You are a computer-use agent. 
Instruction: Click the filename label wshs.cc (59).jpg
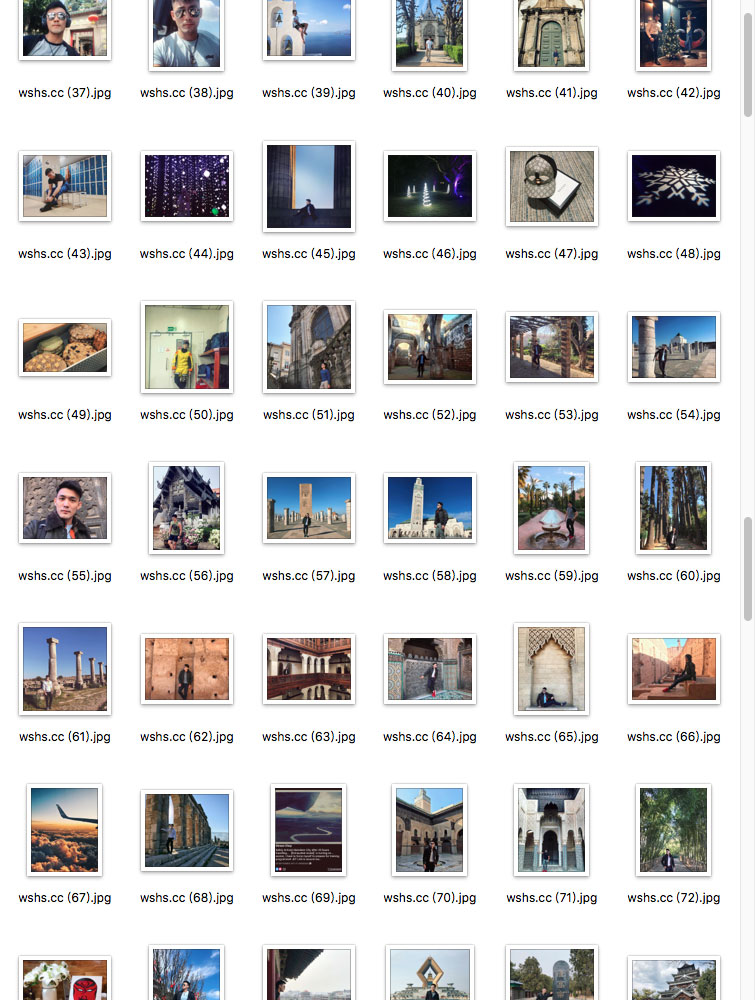tap(552, 576)
